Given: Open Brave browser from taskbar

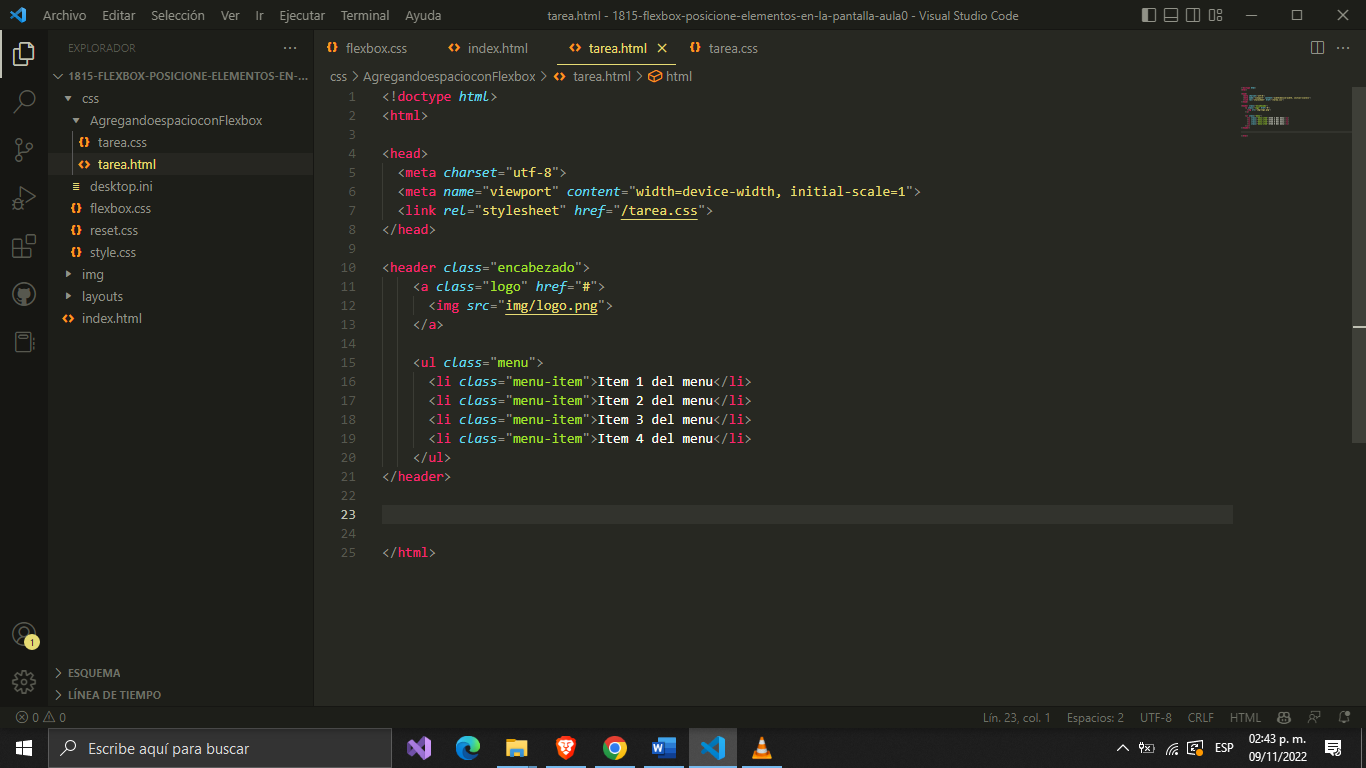Looking at the screenshot, I should tap(566, 748).
